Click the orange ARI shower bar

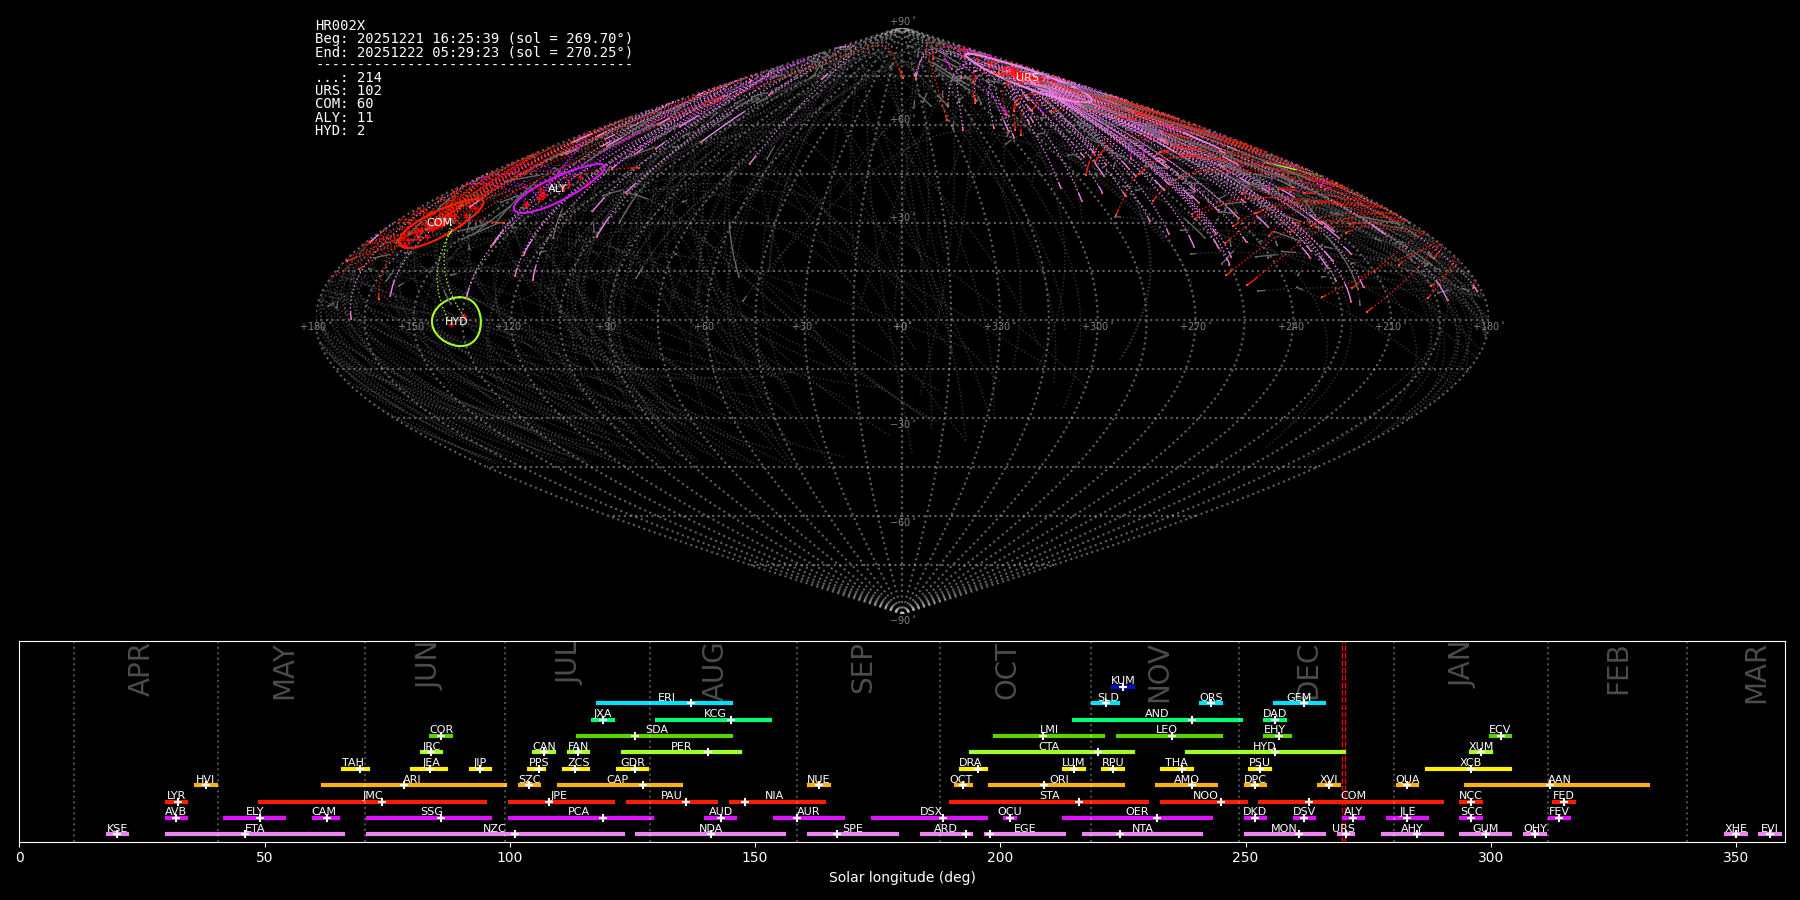click(414, 785)
